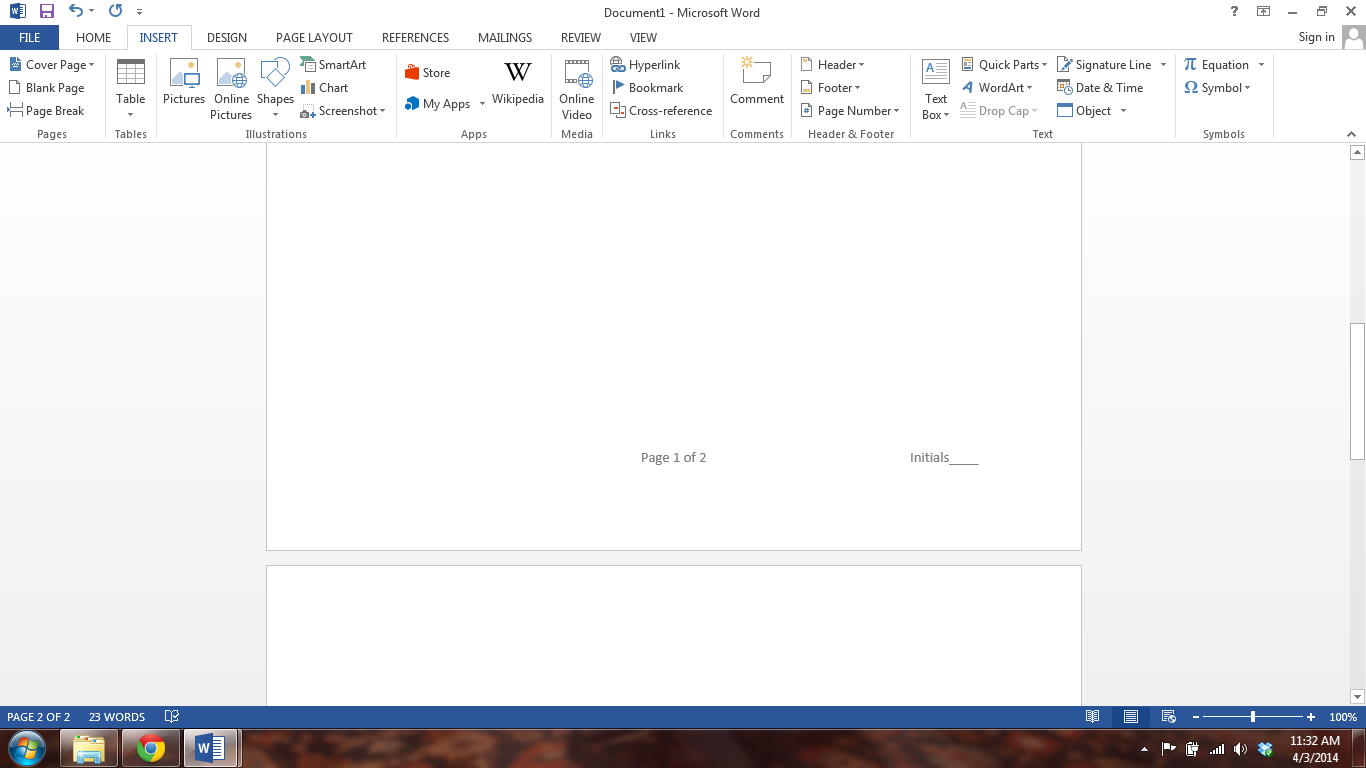Viewport: 1366px width, 768px height.
Task: Expand the Equation dropdown arrow
Action: 1261,64
